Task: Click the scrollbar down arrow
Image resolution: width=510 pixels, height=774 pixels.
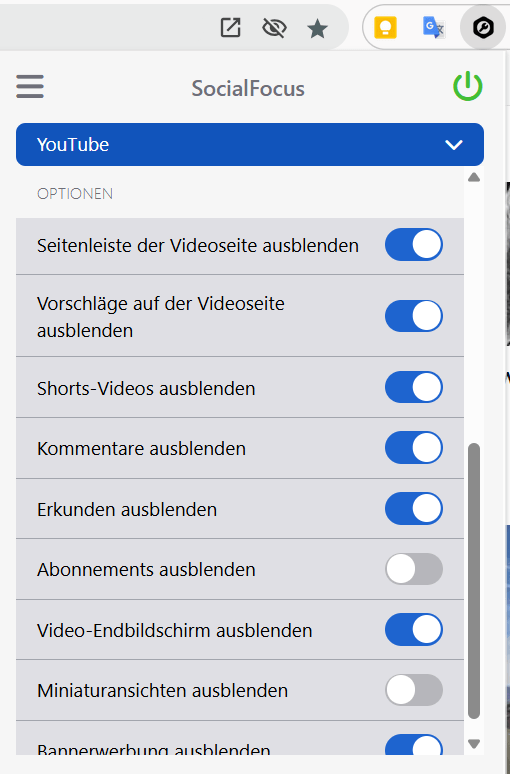Action: coord(474,744)
